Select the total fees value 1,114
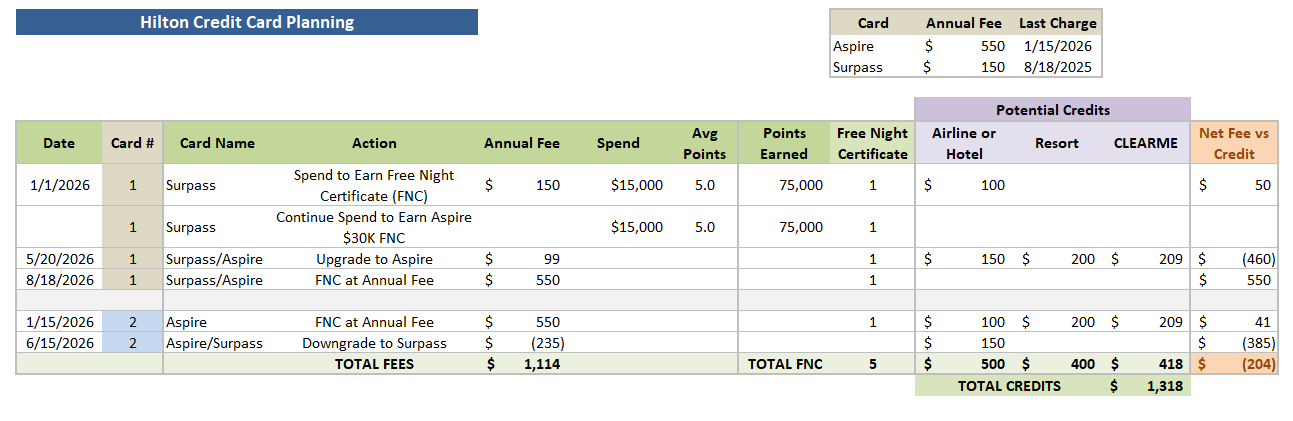This screenshot has width=1293, height=421. 524,364
